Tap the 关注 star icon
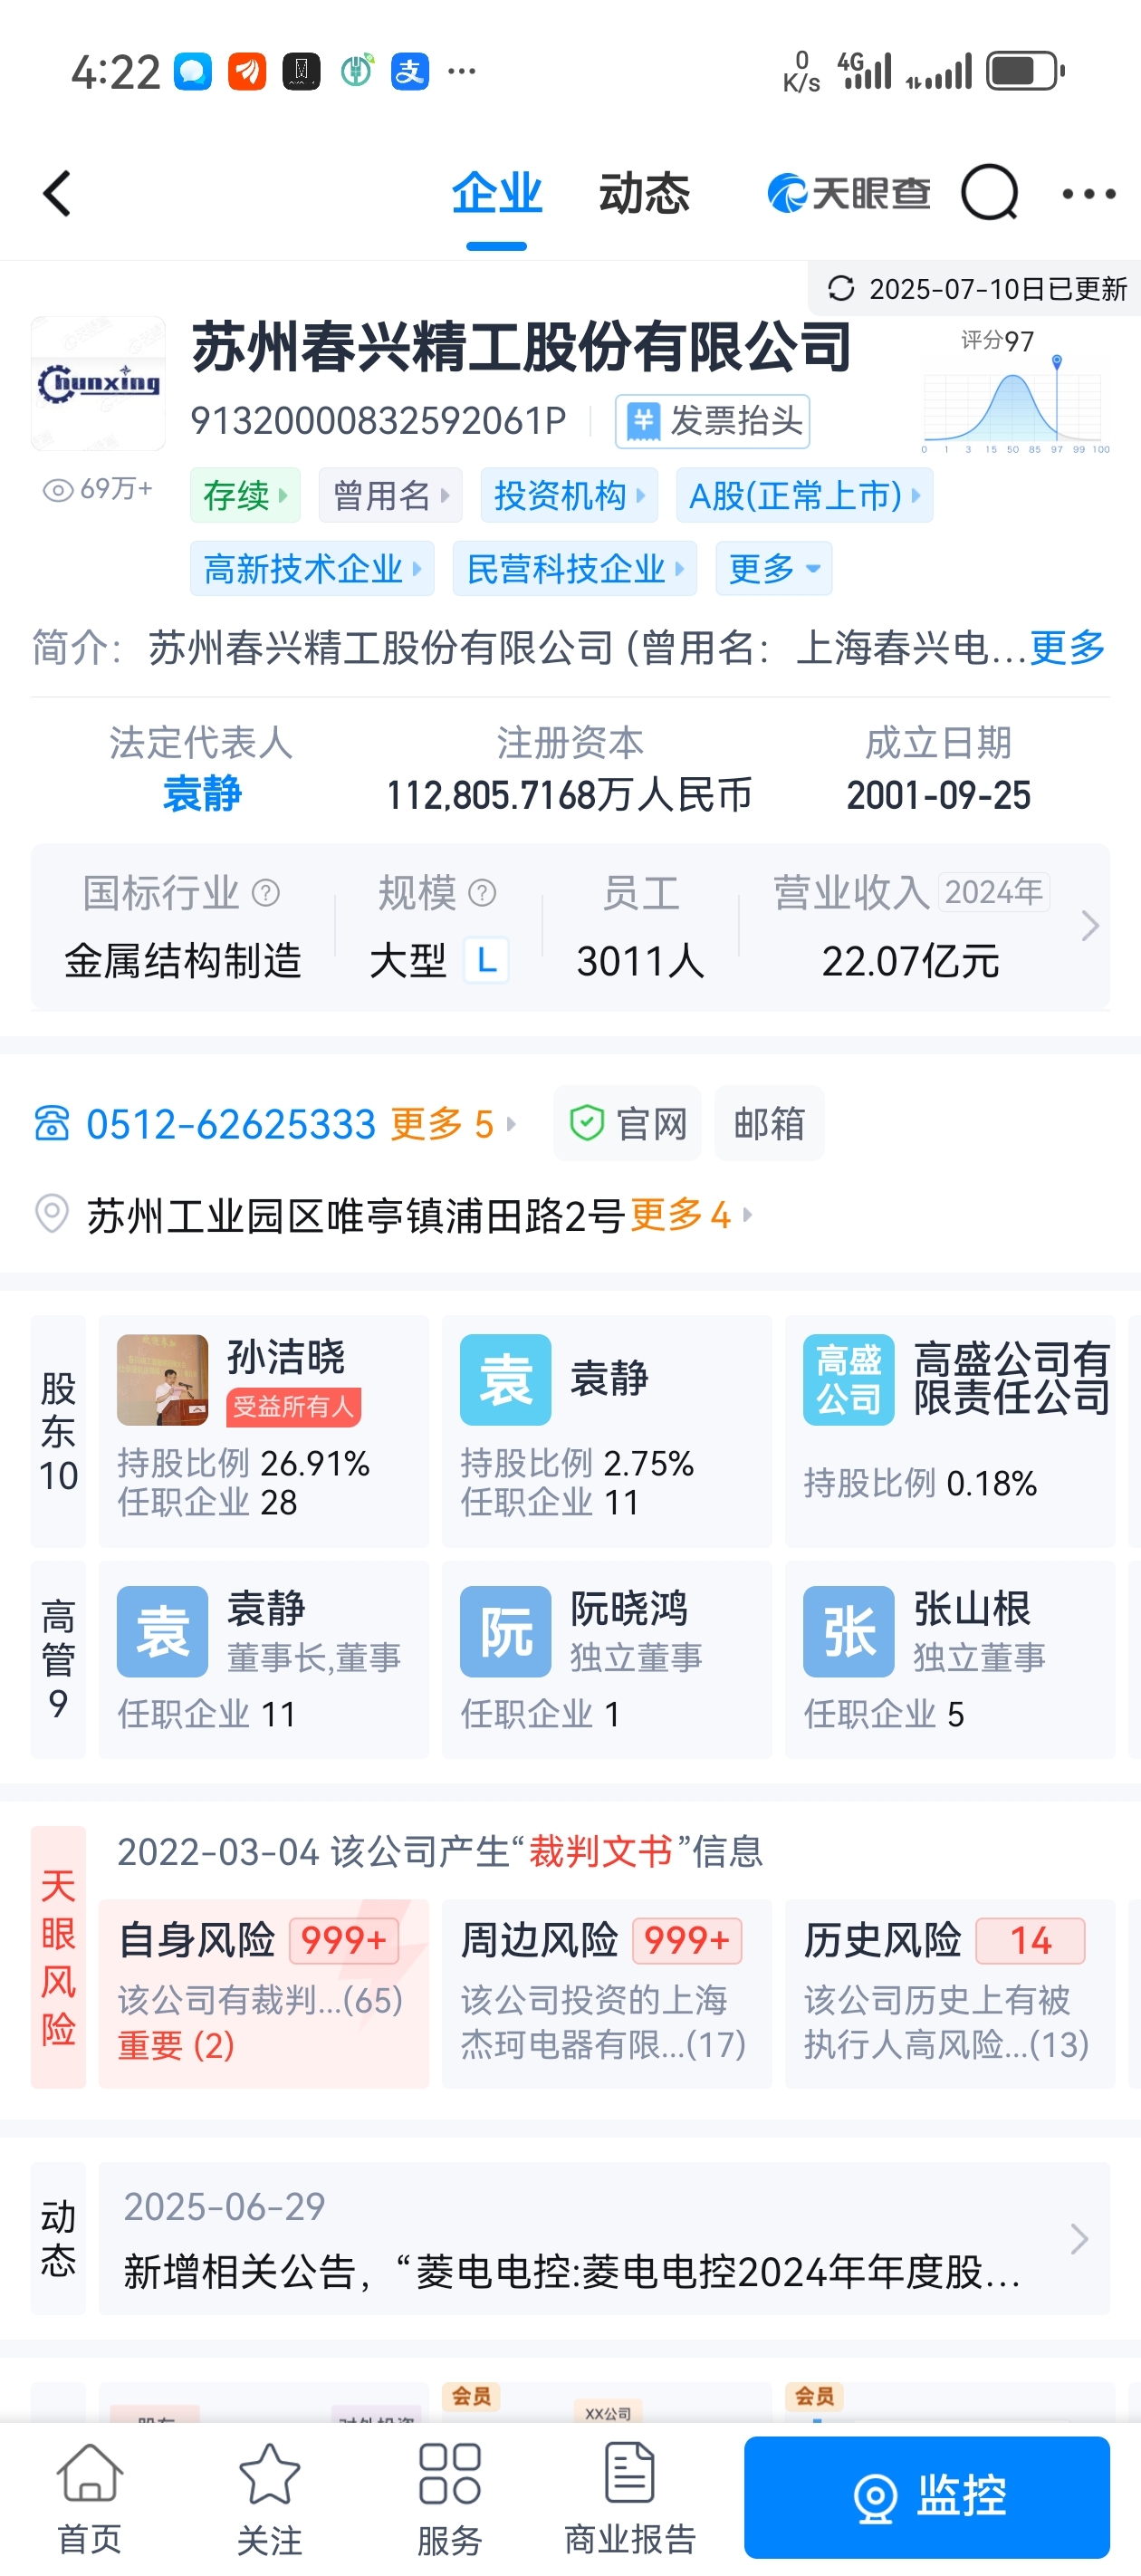The image size is (1141, 2576). (270, 2497)
